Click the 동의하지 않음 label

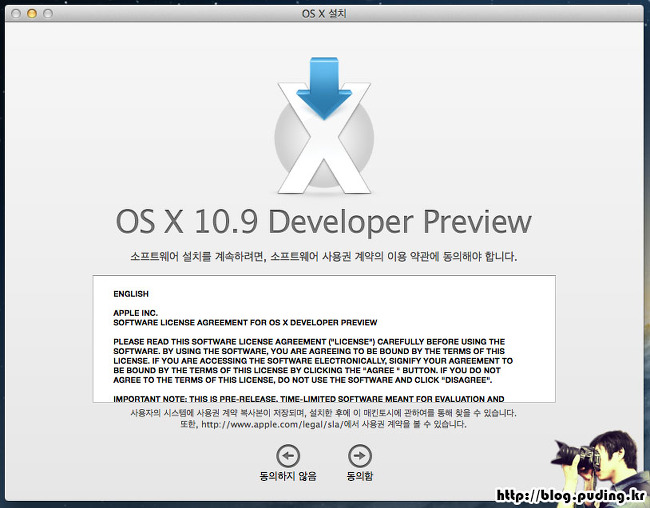[288, 476]
